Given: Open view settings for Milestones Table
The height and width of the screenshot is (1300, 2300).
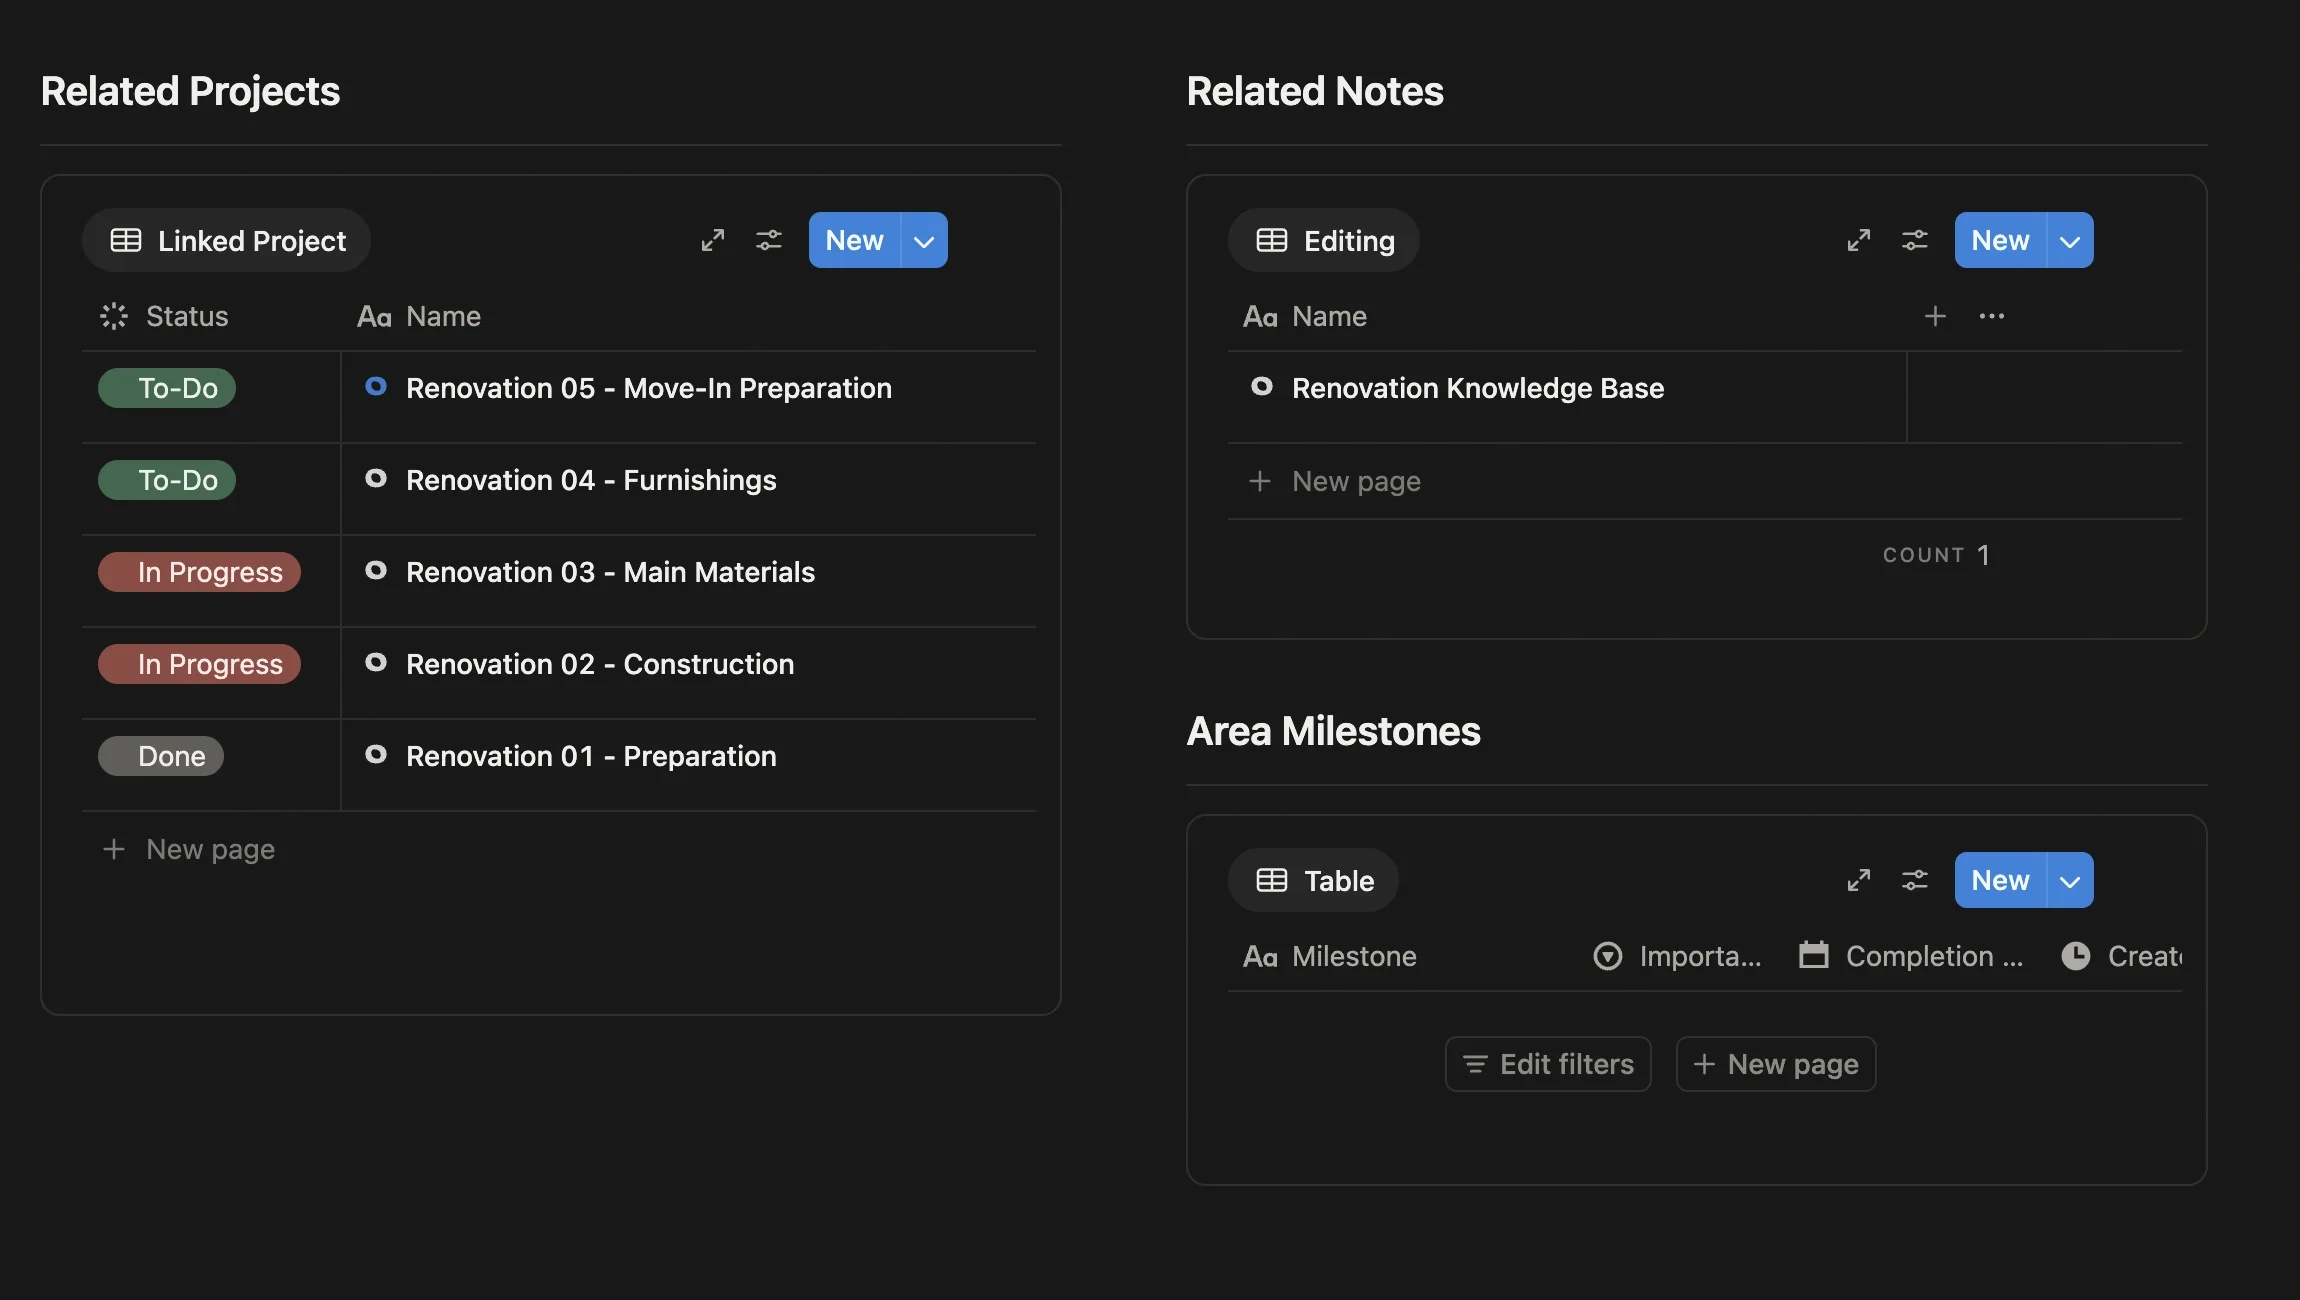Looking at the screenshot, I should coord(1915,880).
